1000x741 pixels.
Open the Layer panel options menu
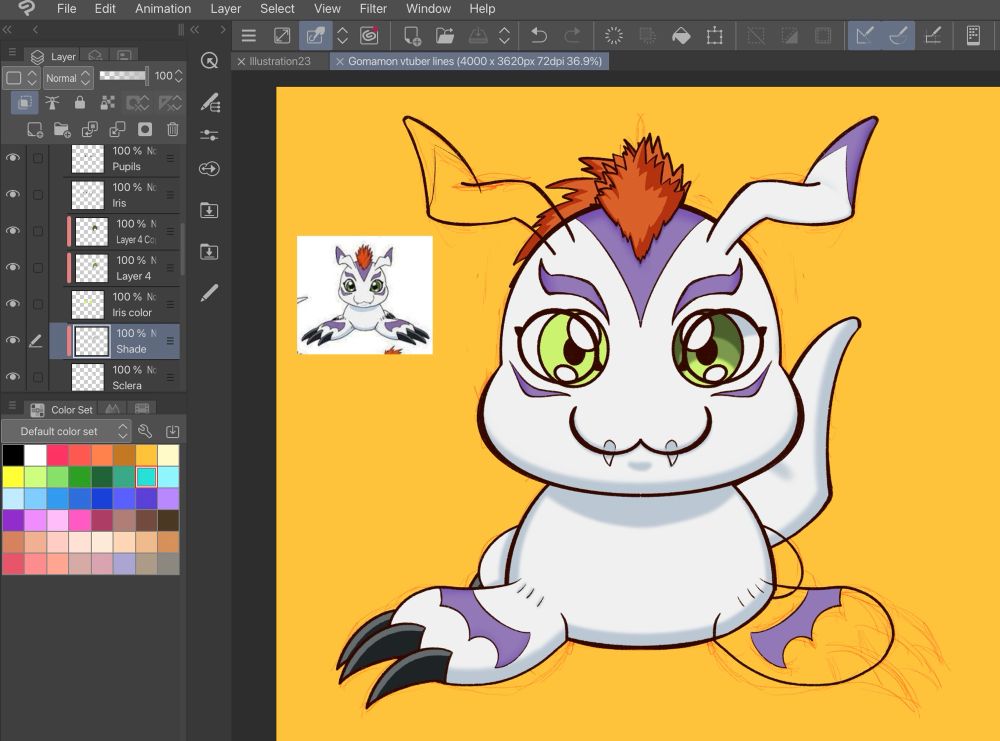point(11,52)
